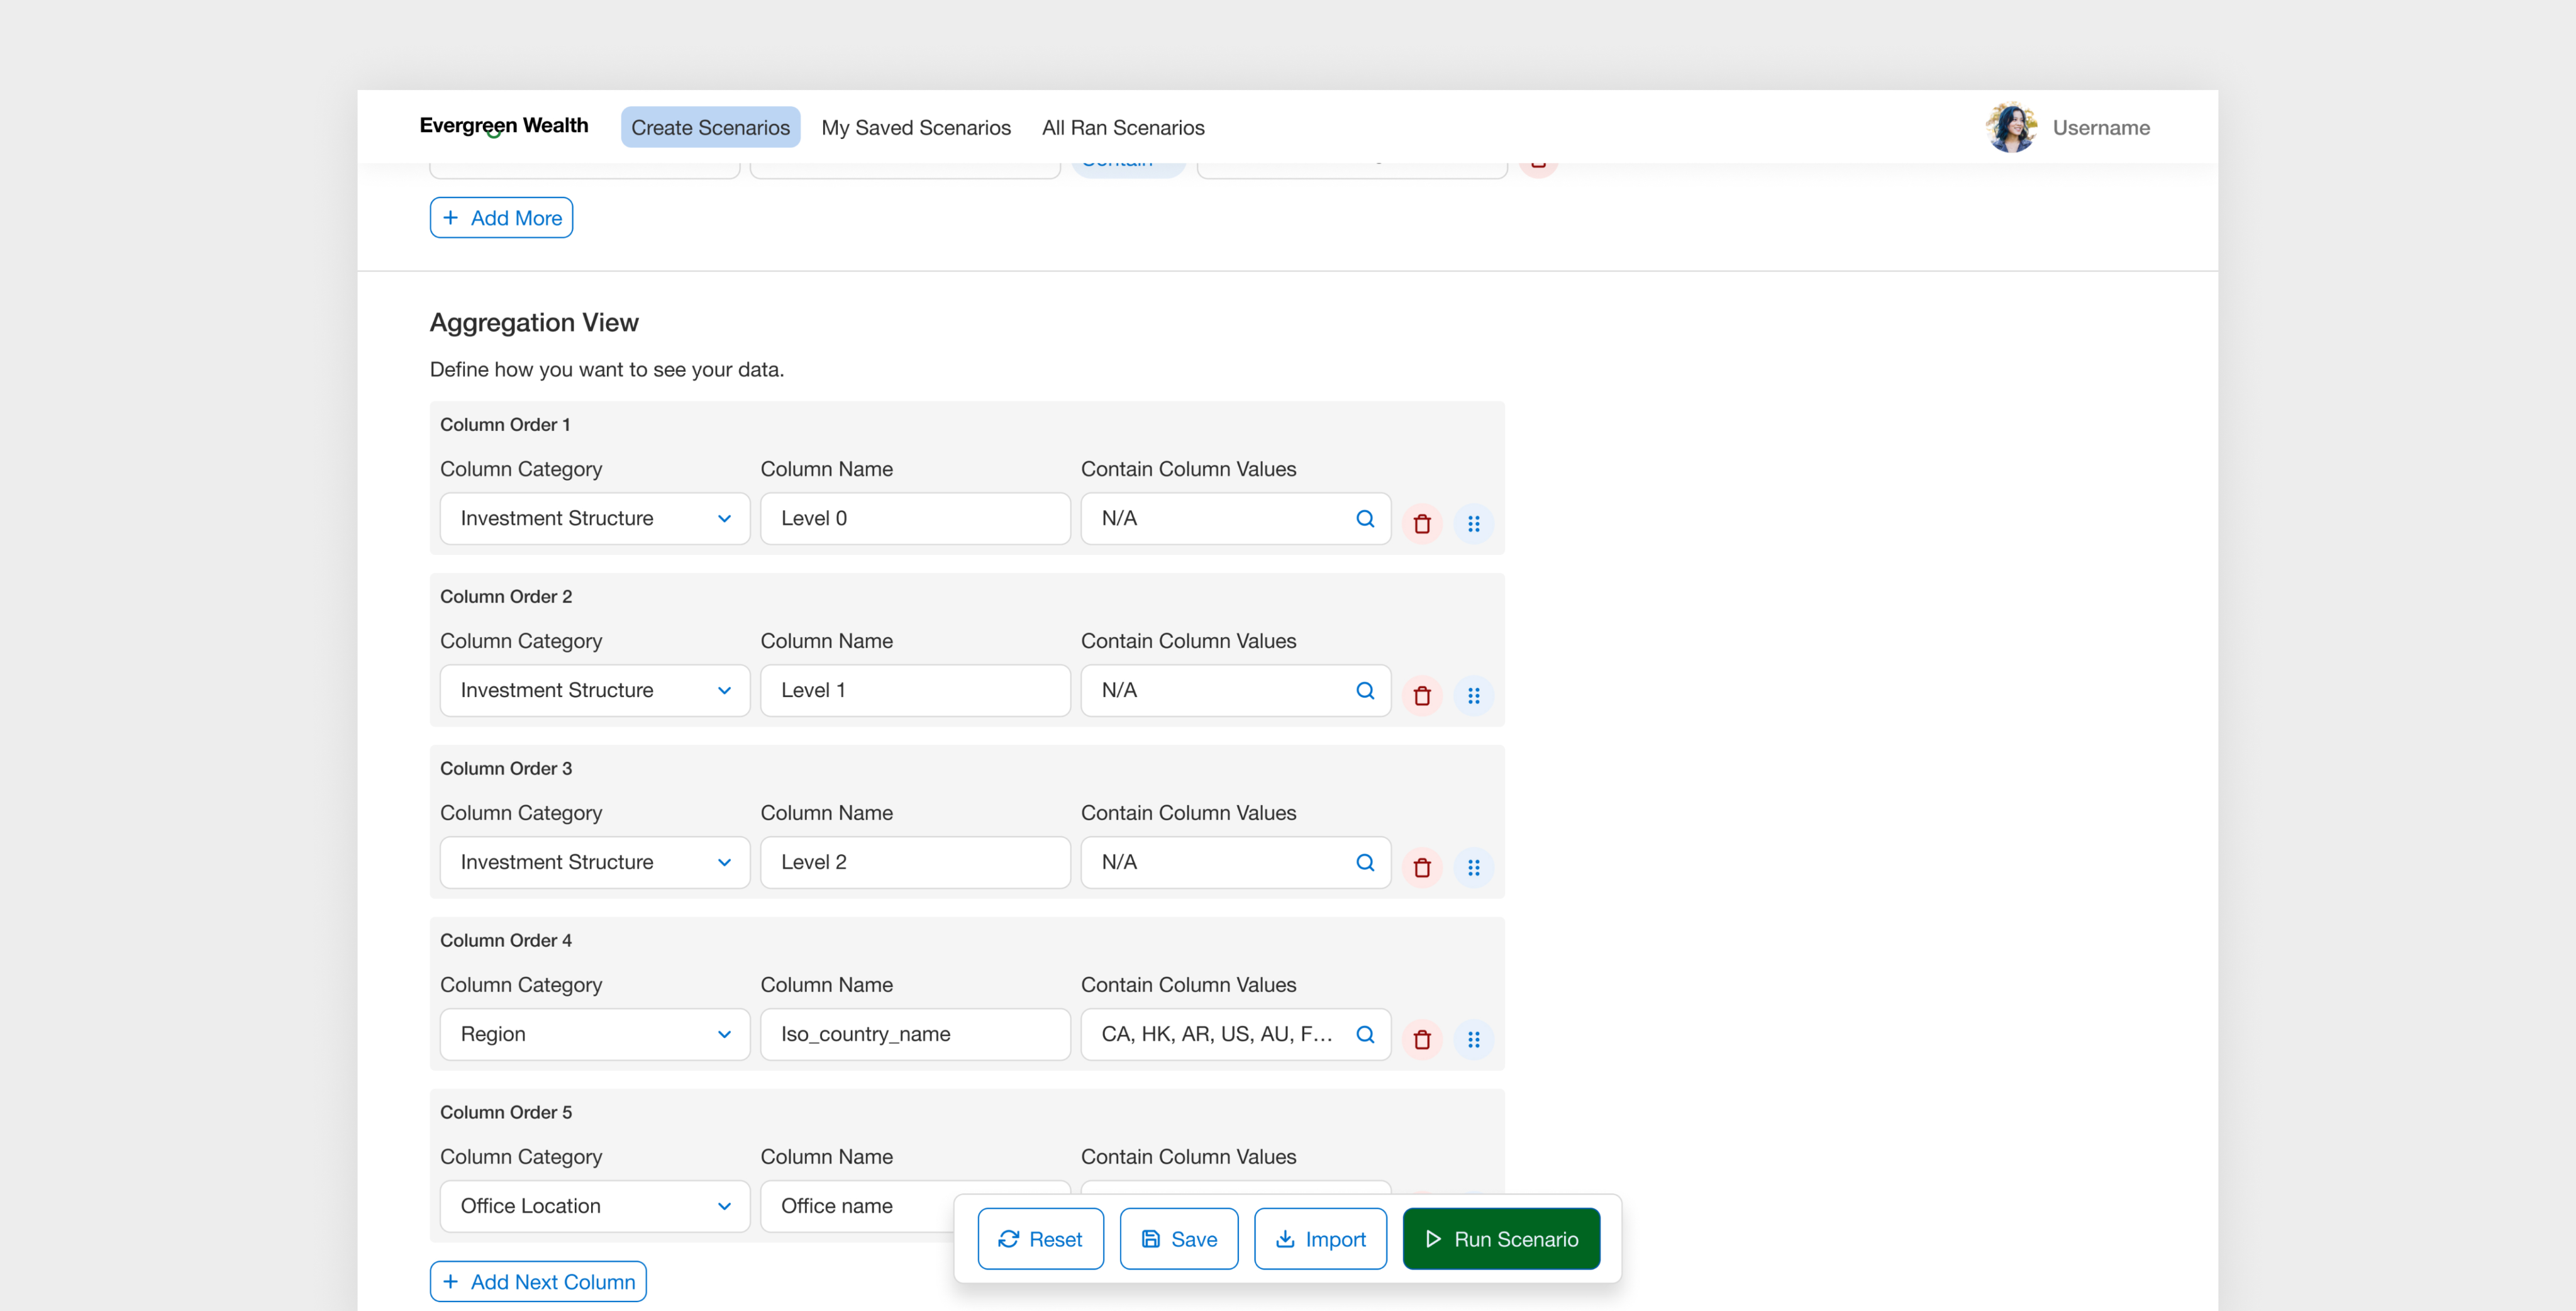Remove the Iso_country_name column row
Image resolution: width=2576 pixels, height=1311 pixels.
(x=1421, y=1039)
